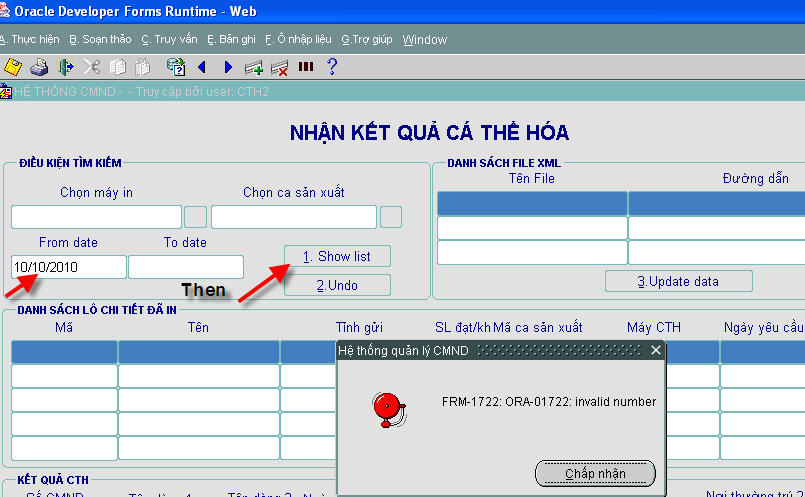The image size is (805, 497).
Task: Click the Help question mark icon
Action: (332, 67)
